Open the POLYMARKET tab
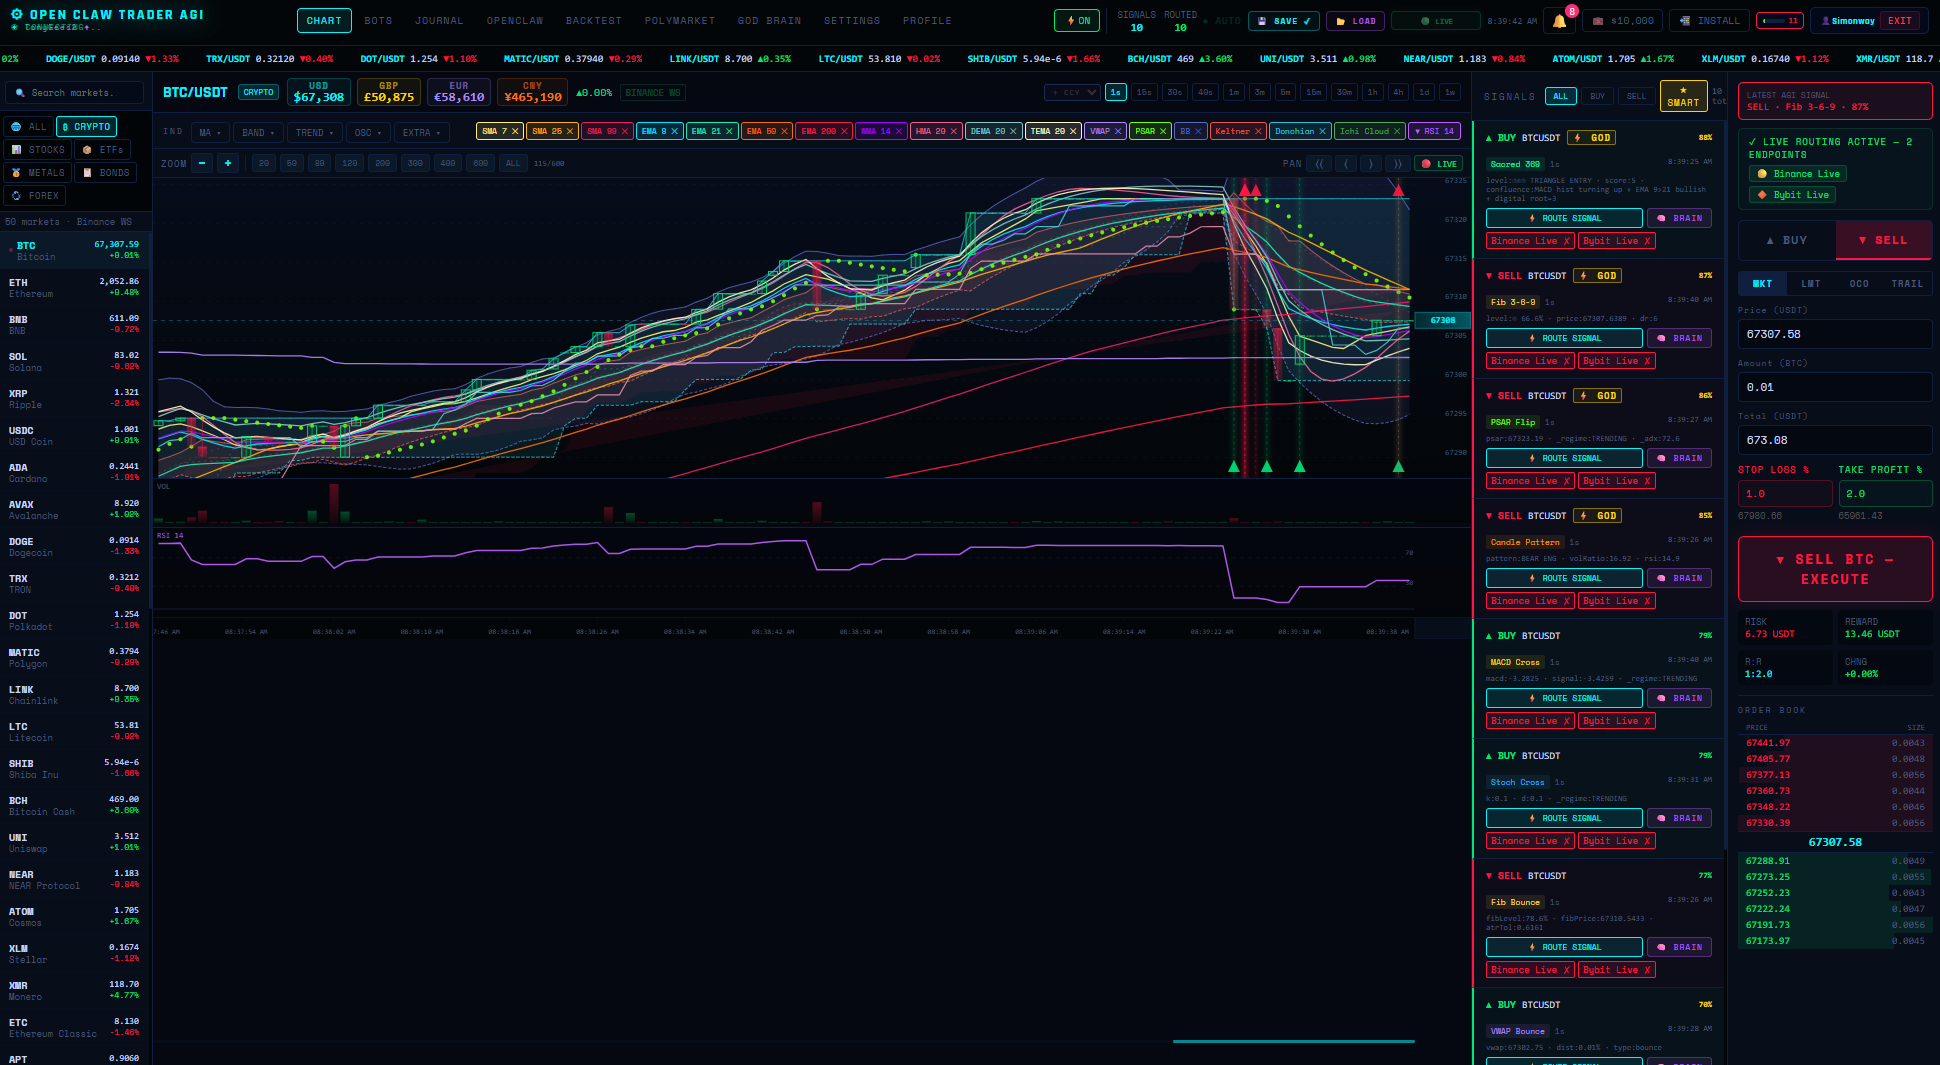Screen dimensions: 1940x1065 679,20
